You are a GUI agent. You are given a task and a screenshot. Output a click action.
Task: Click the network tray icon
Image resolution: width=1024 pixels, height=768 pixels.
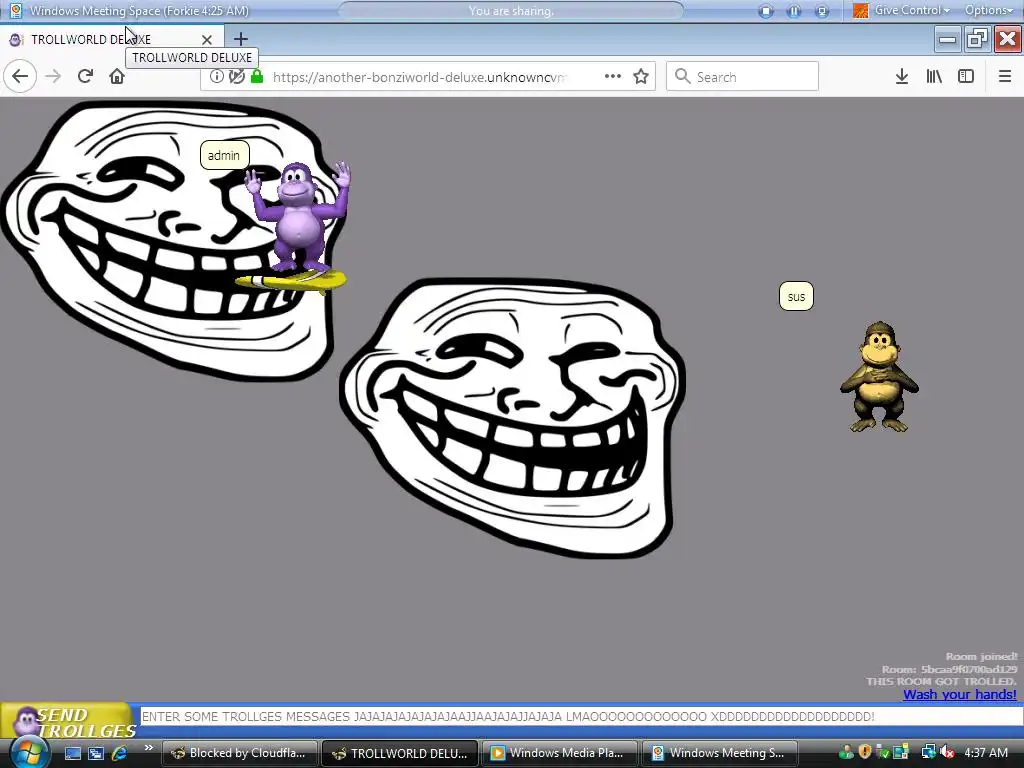pyautogui.click(x=928, y=753)
